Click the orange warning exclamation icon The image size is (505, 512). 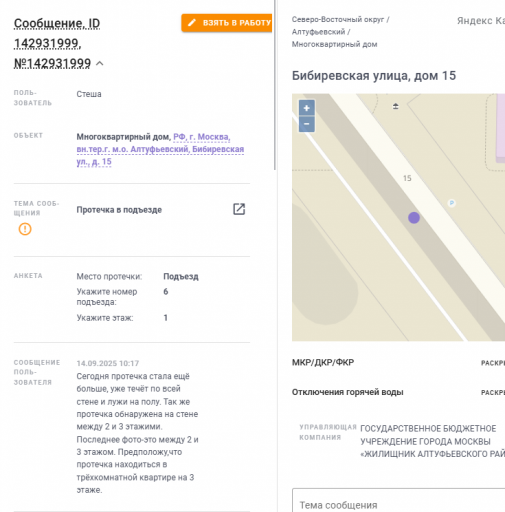(25, 229)
